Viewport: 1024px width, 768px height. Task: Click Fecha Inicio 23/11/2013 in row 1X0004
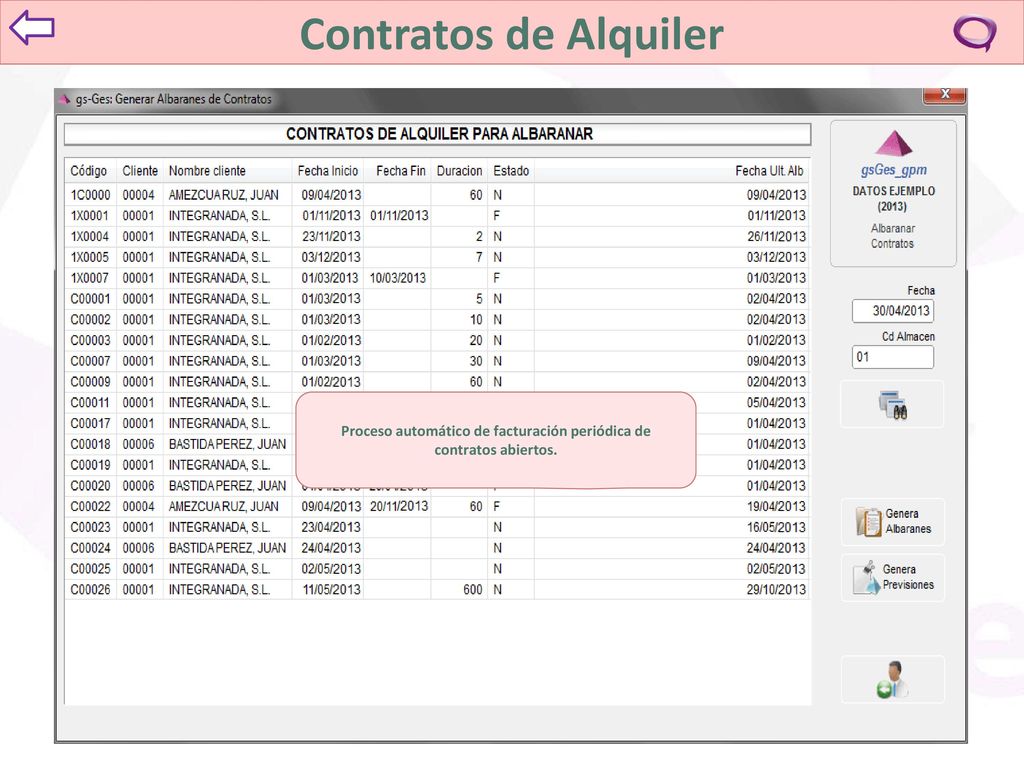[x=331, y=236]
